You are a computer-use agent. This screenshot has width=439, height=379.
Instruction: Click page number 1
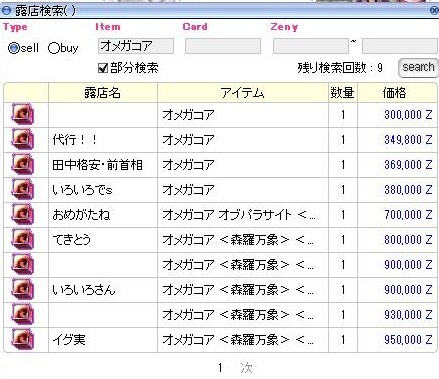220,368
